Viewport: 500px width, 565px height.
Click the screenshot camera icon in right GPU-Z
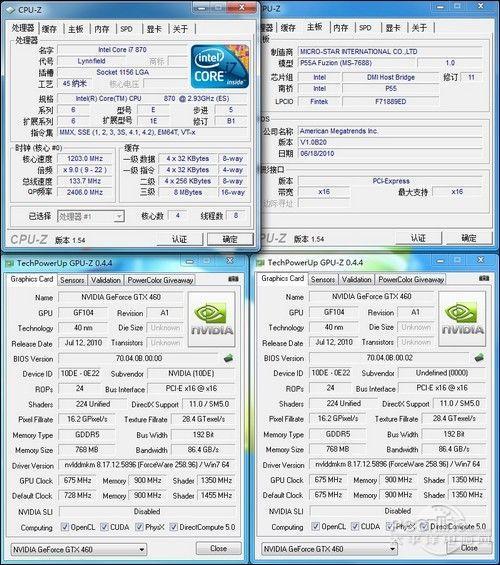click(484, 278)
